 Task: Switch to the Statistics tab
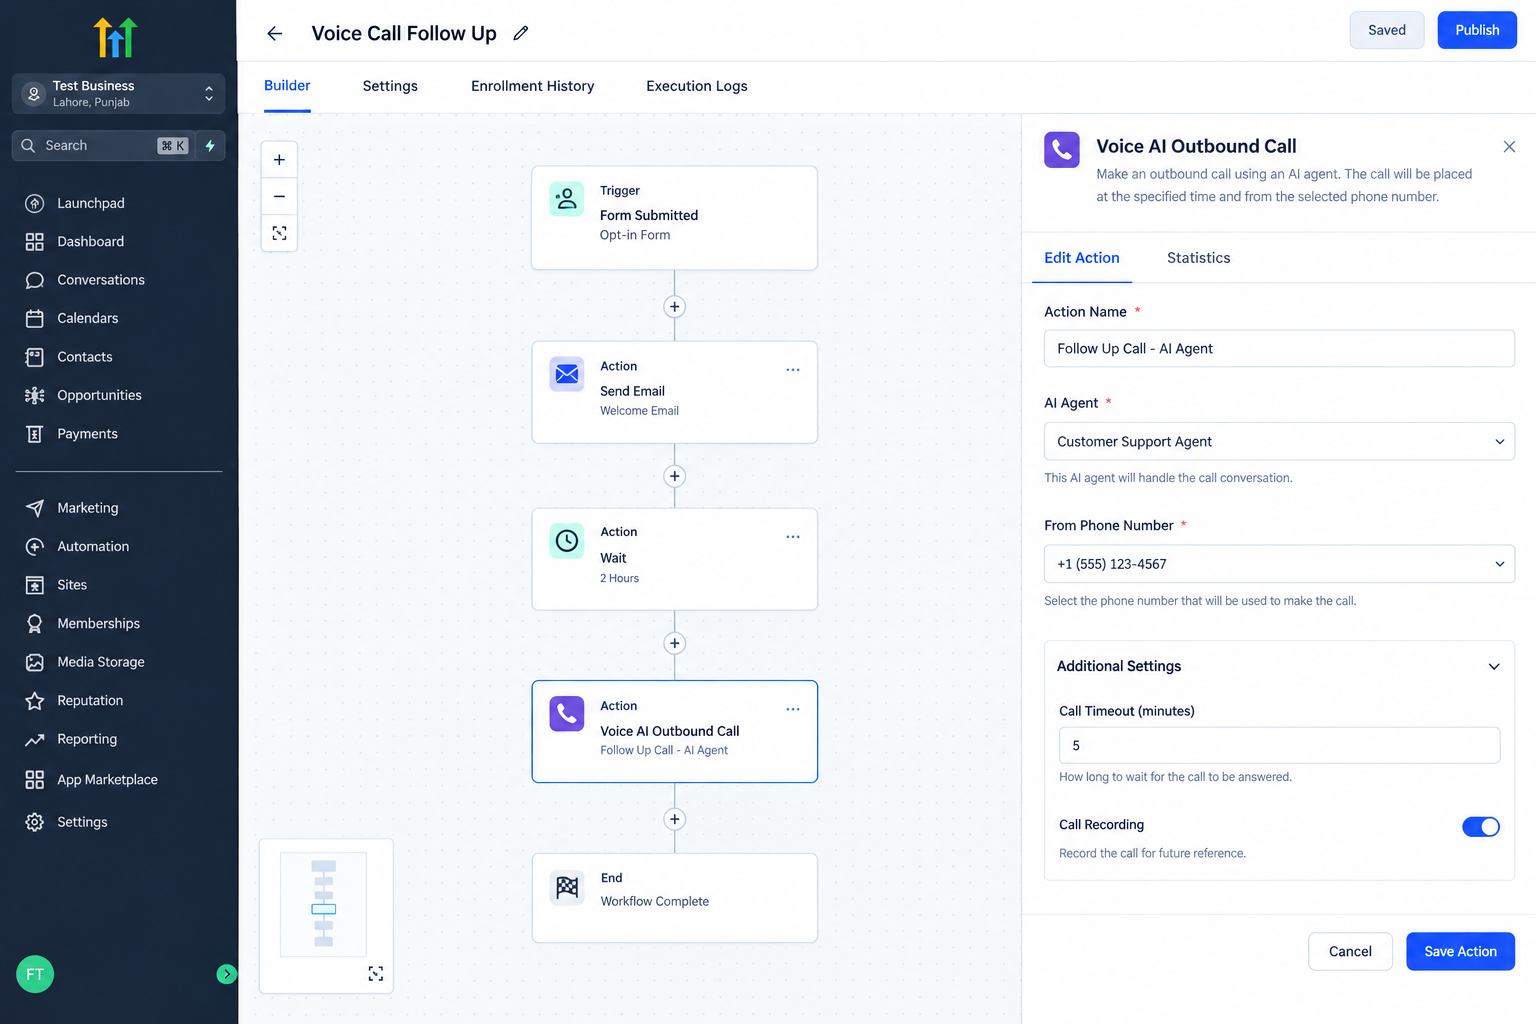click(1199, 258)
